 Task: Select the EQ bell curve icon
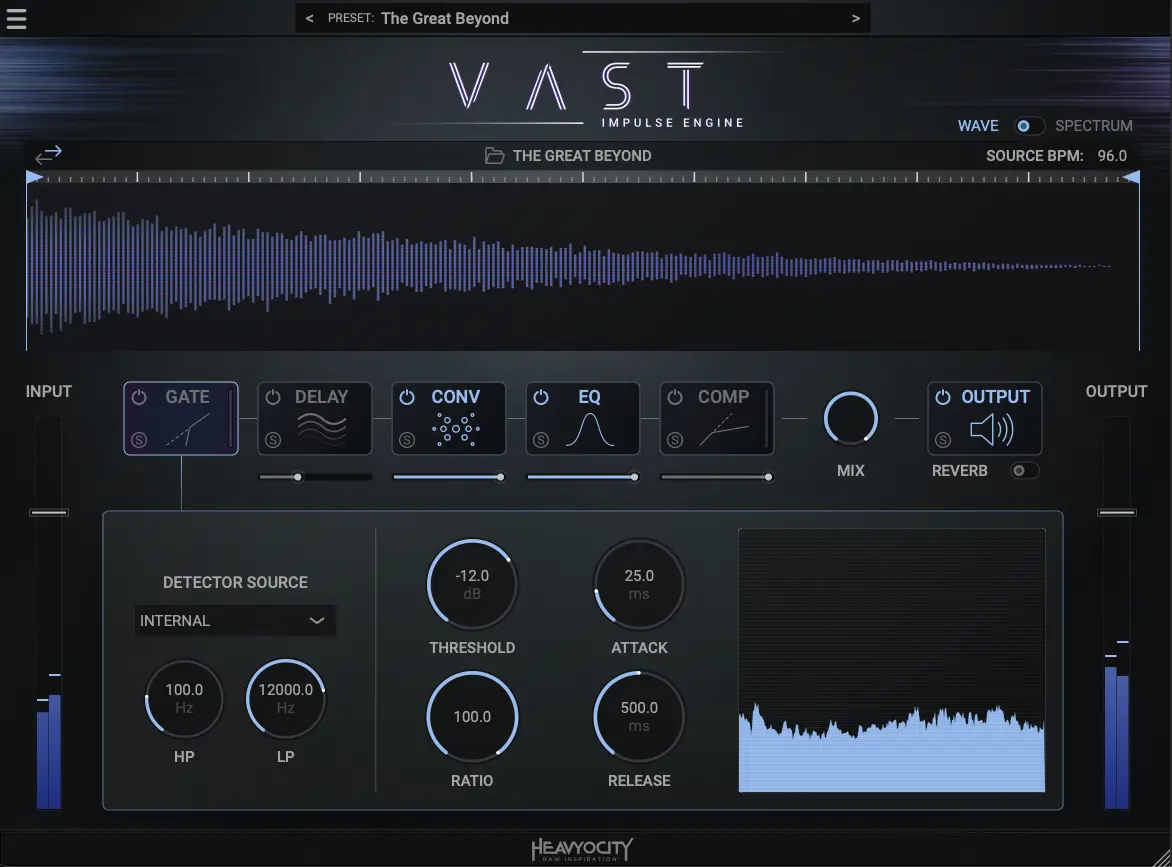pos(590,430)
